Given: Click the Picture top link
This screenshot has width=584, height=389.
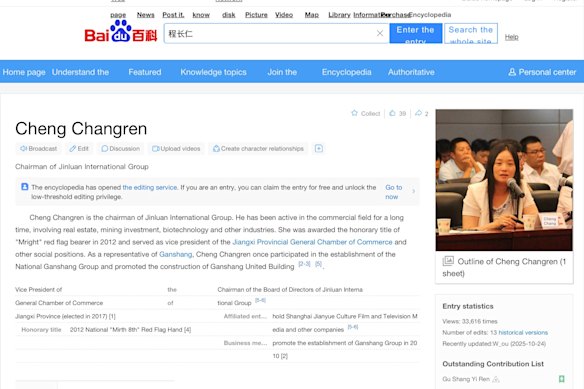Looking at the screenshot, I should tap(256, 15).
